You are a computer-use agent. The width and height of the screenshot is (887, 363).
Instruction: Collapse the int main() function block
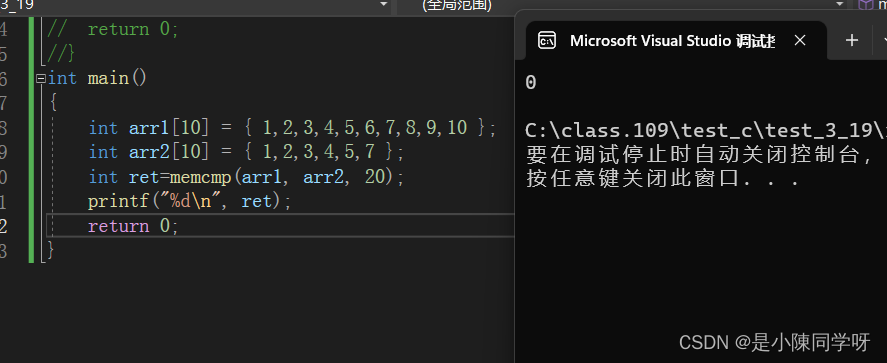point(41,79)
